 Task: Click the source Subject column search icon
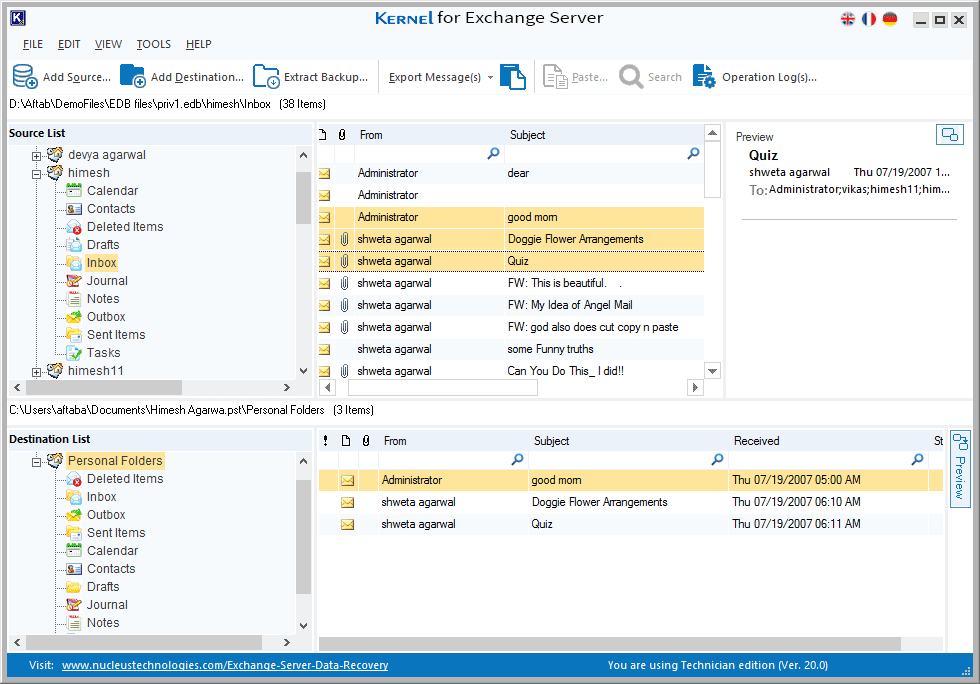click(x=693, y=153)
